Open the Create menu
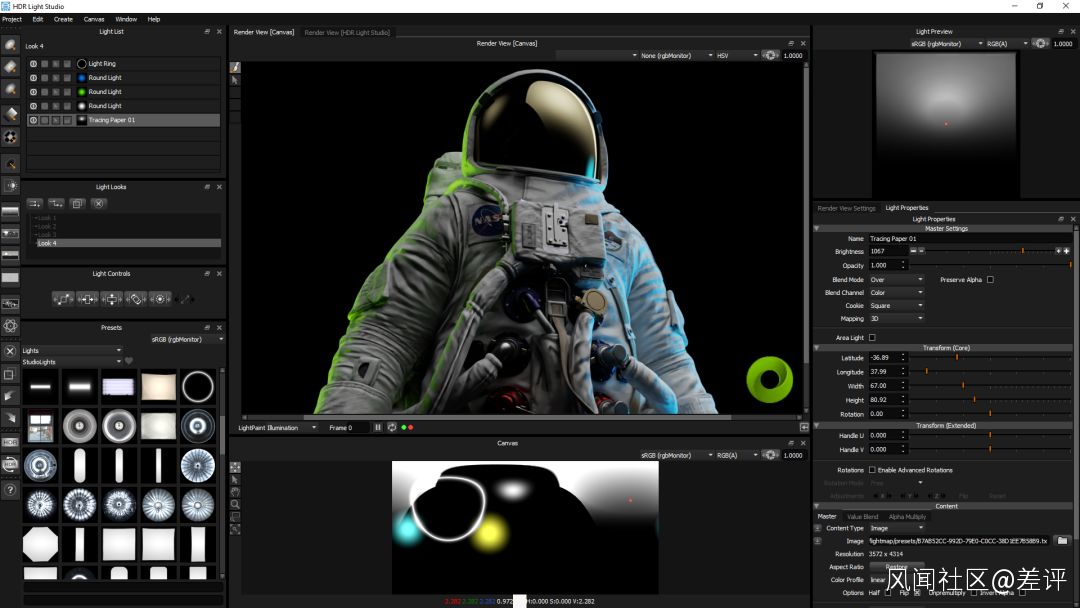Image resolution: width=1080 pixels, height=608 pixels. coord(63,19)
